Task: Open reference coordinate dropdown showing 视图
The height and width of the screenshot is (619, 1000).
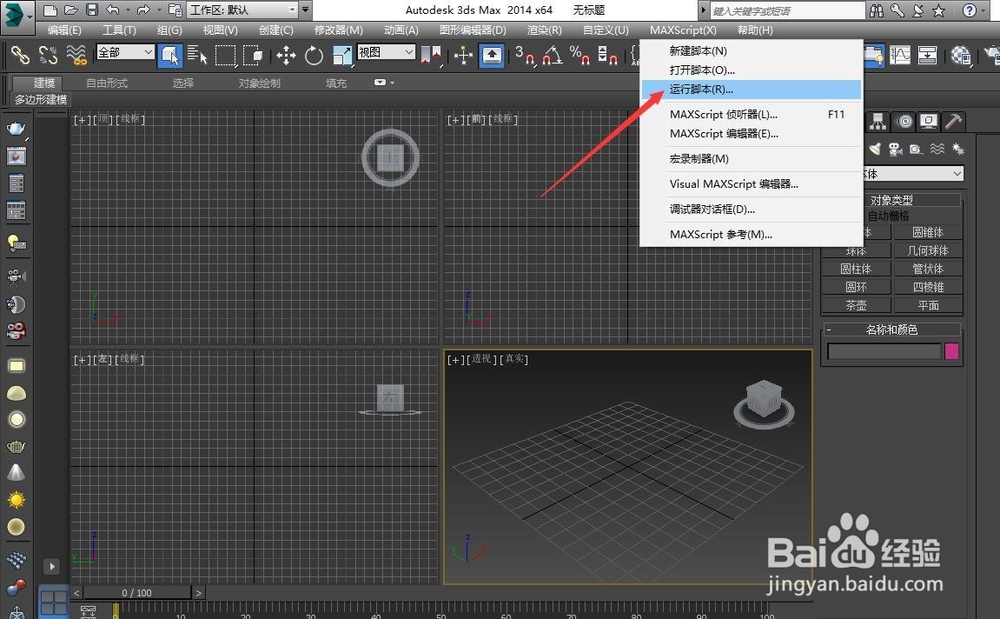Action: [386, 52]
